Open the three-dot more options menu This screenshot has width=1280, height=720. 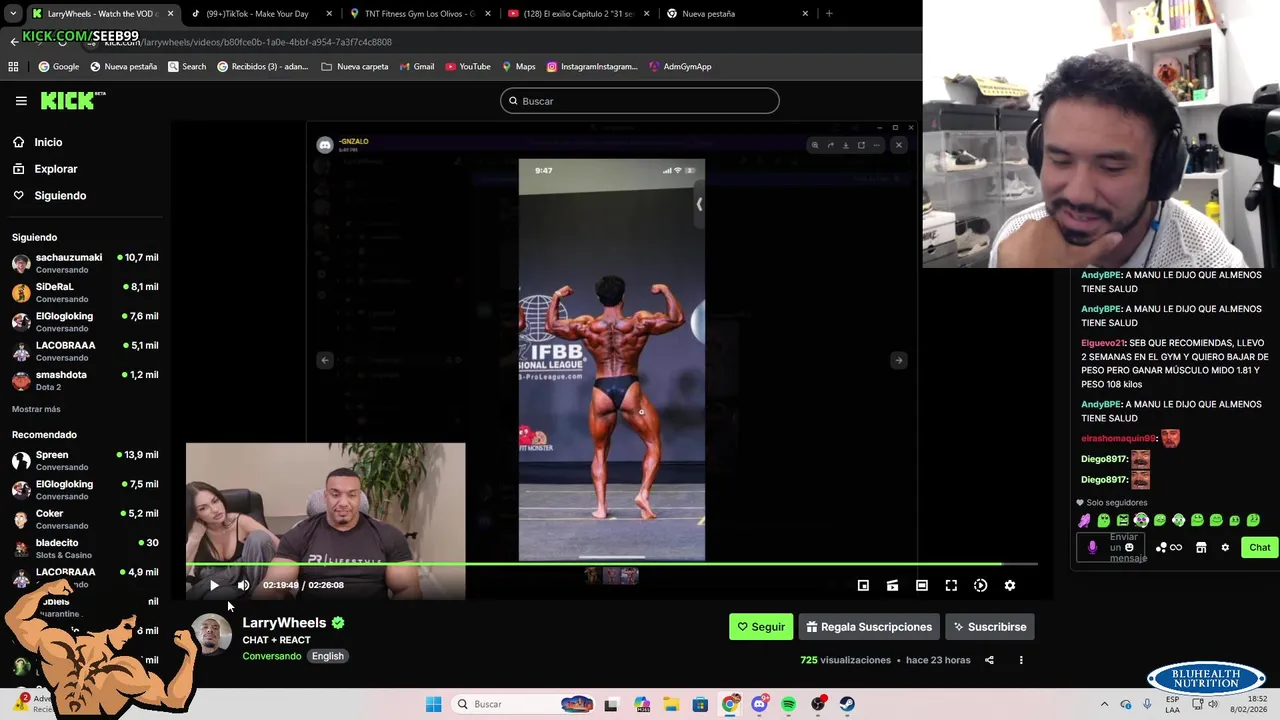tap(1021, 660)
